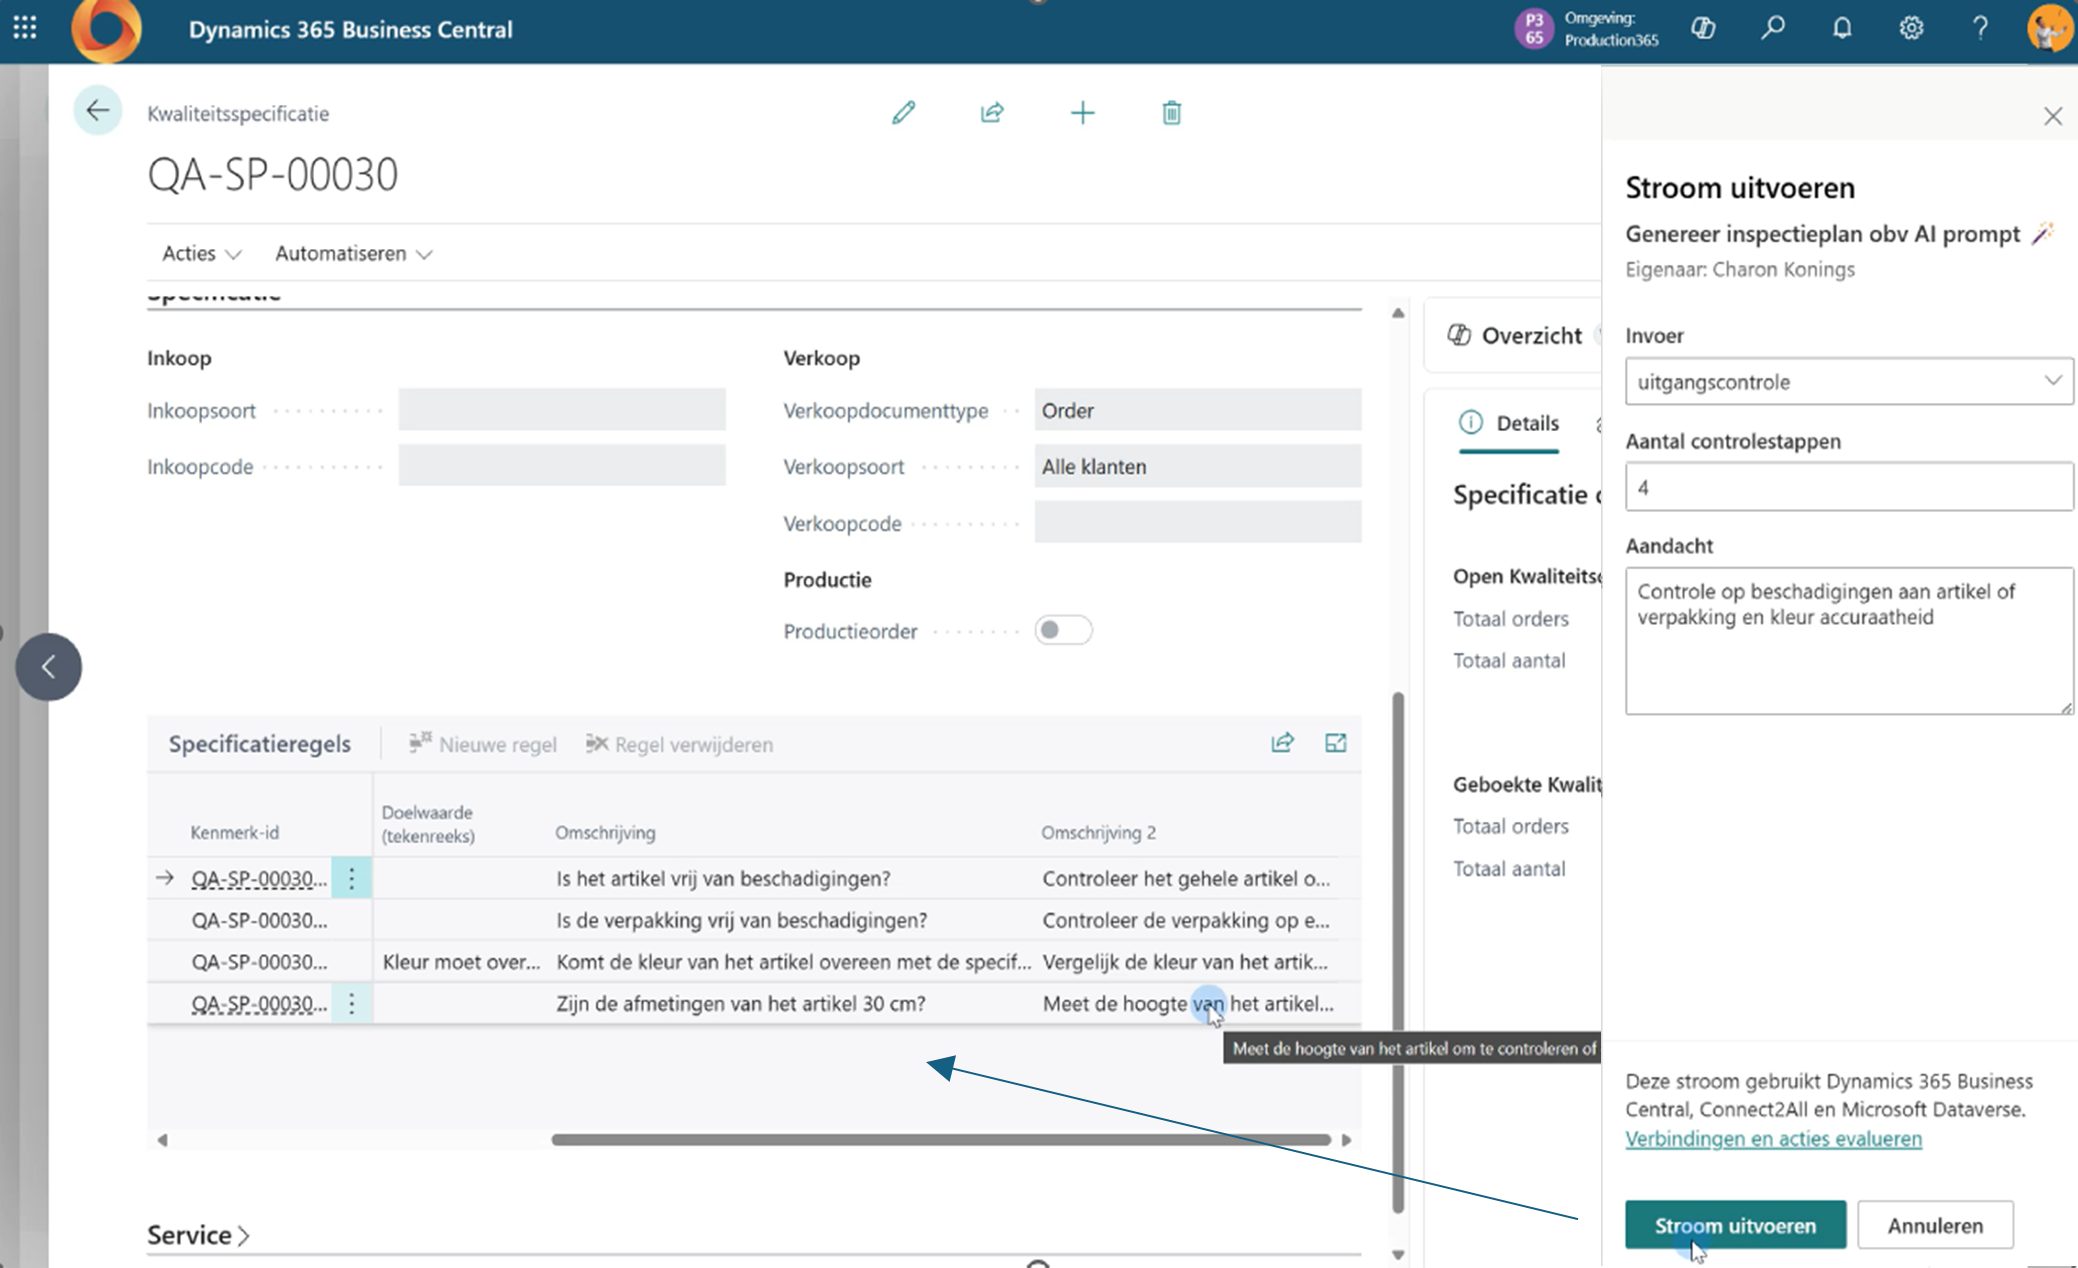The width and height of the screenshot is (2078, 1268).
Task: Click the Aandacht text area
Action: [x=1849, y=641]
